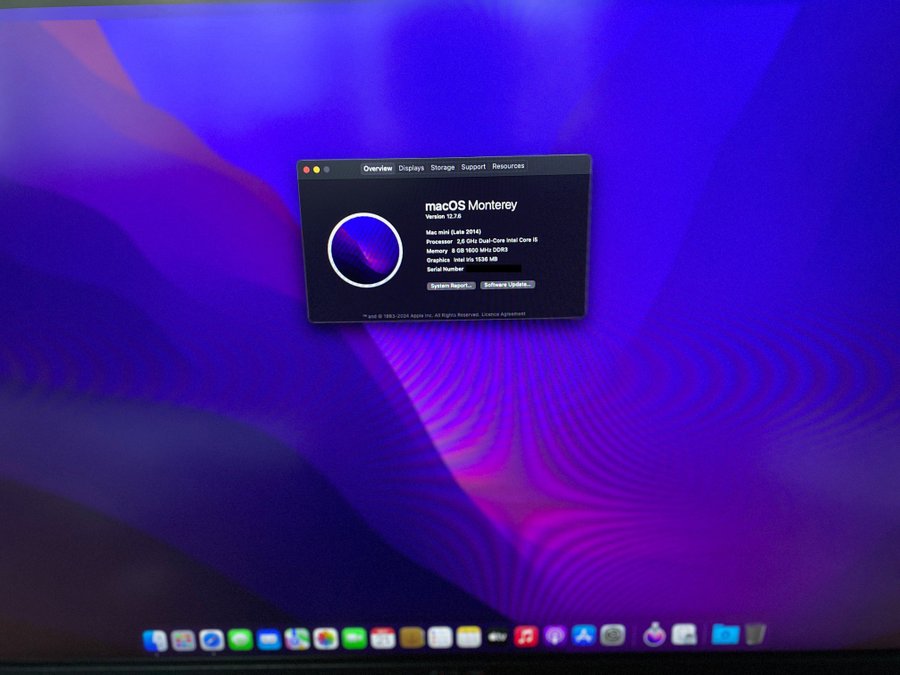Launch Photos from the dock
Screen dimensions: 900x675
(325, 639)
